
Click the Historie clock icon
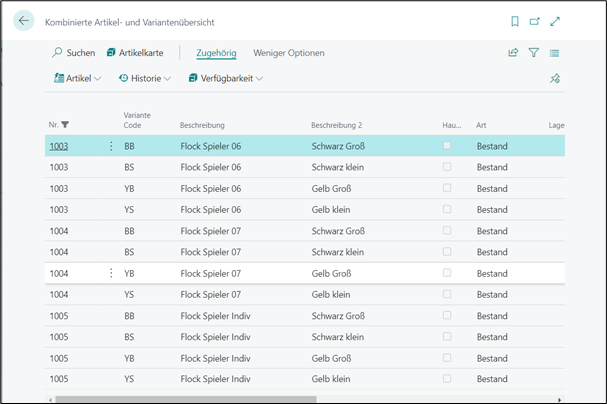coord(123,78)
